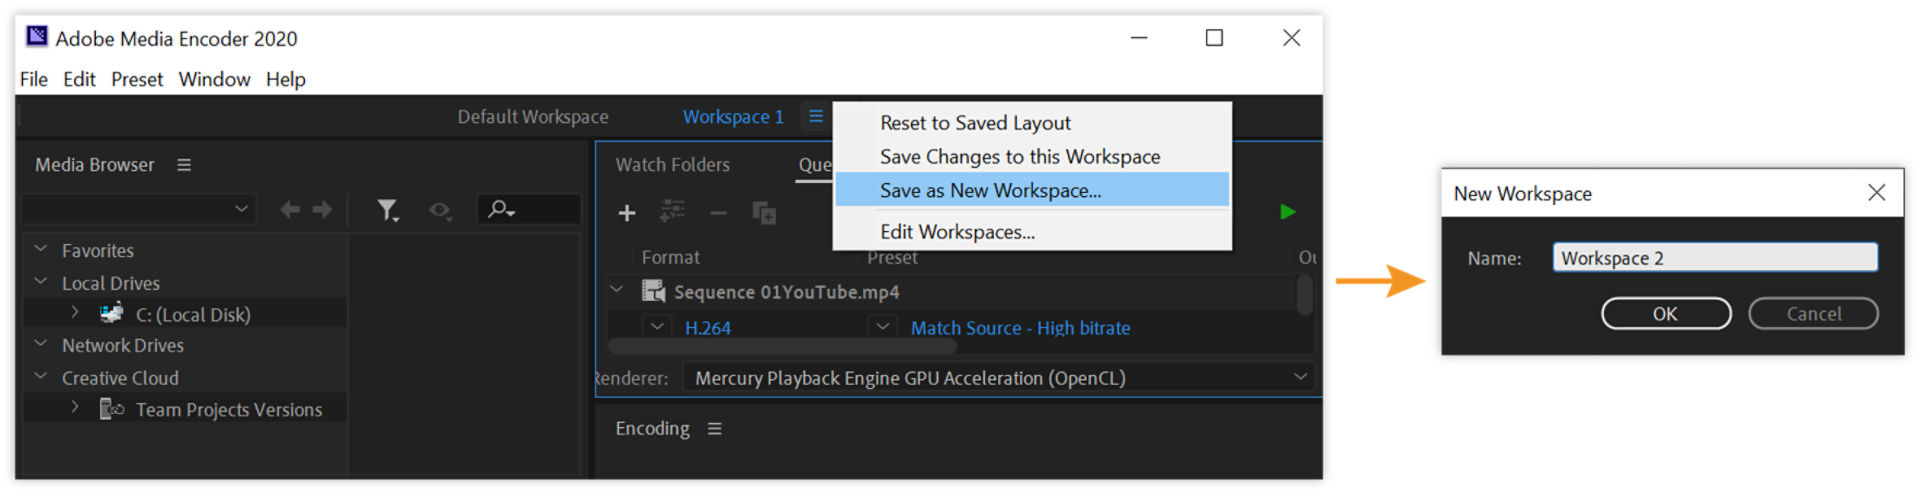Click the queue horizontal scrollbar
The image size is (1920, 496).
[x=783, y=346]
